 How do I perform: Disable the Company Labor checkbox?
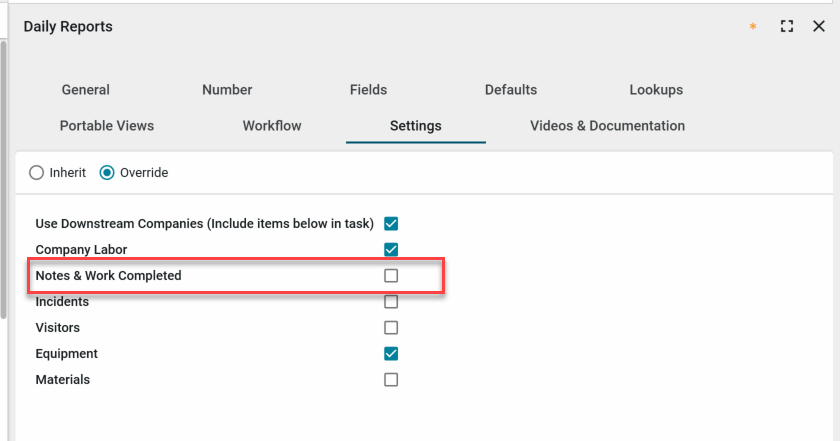(x=391, y=250)
